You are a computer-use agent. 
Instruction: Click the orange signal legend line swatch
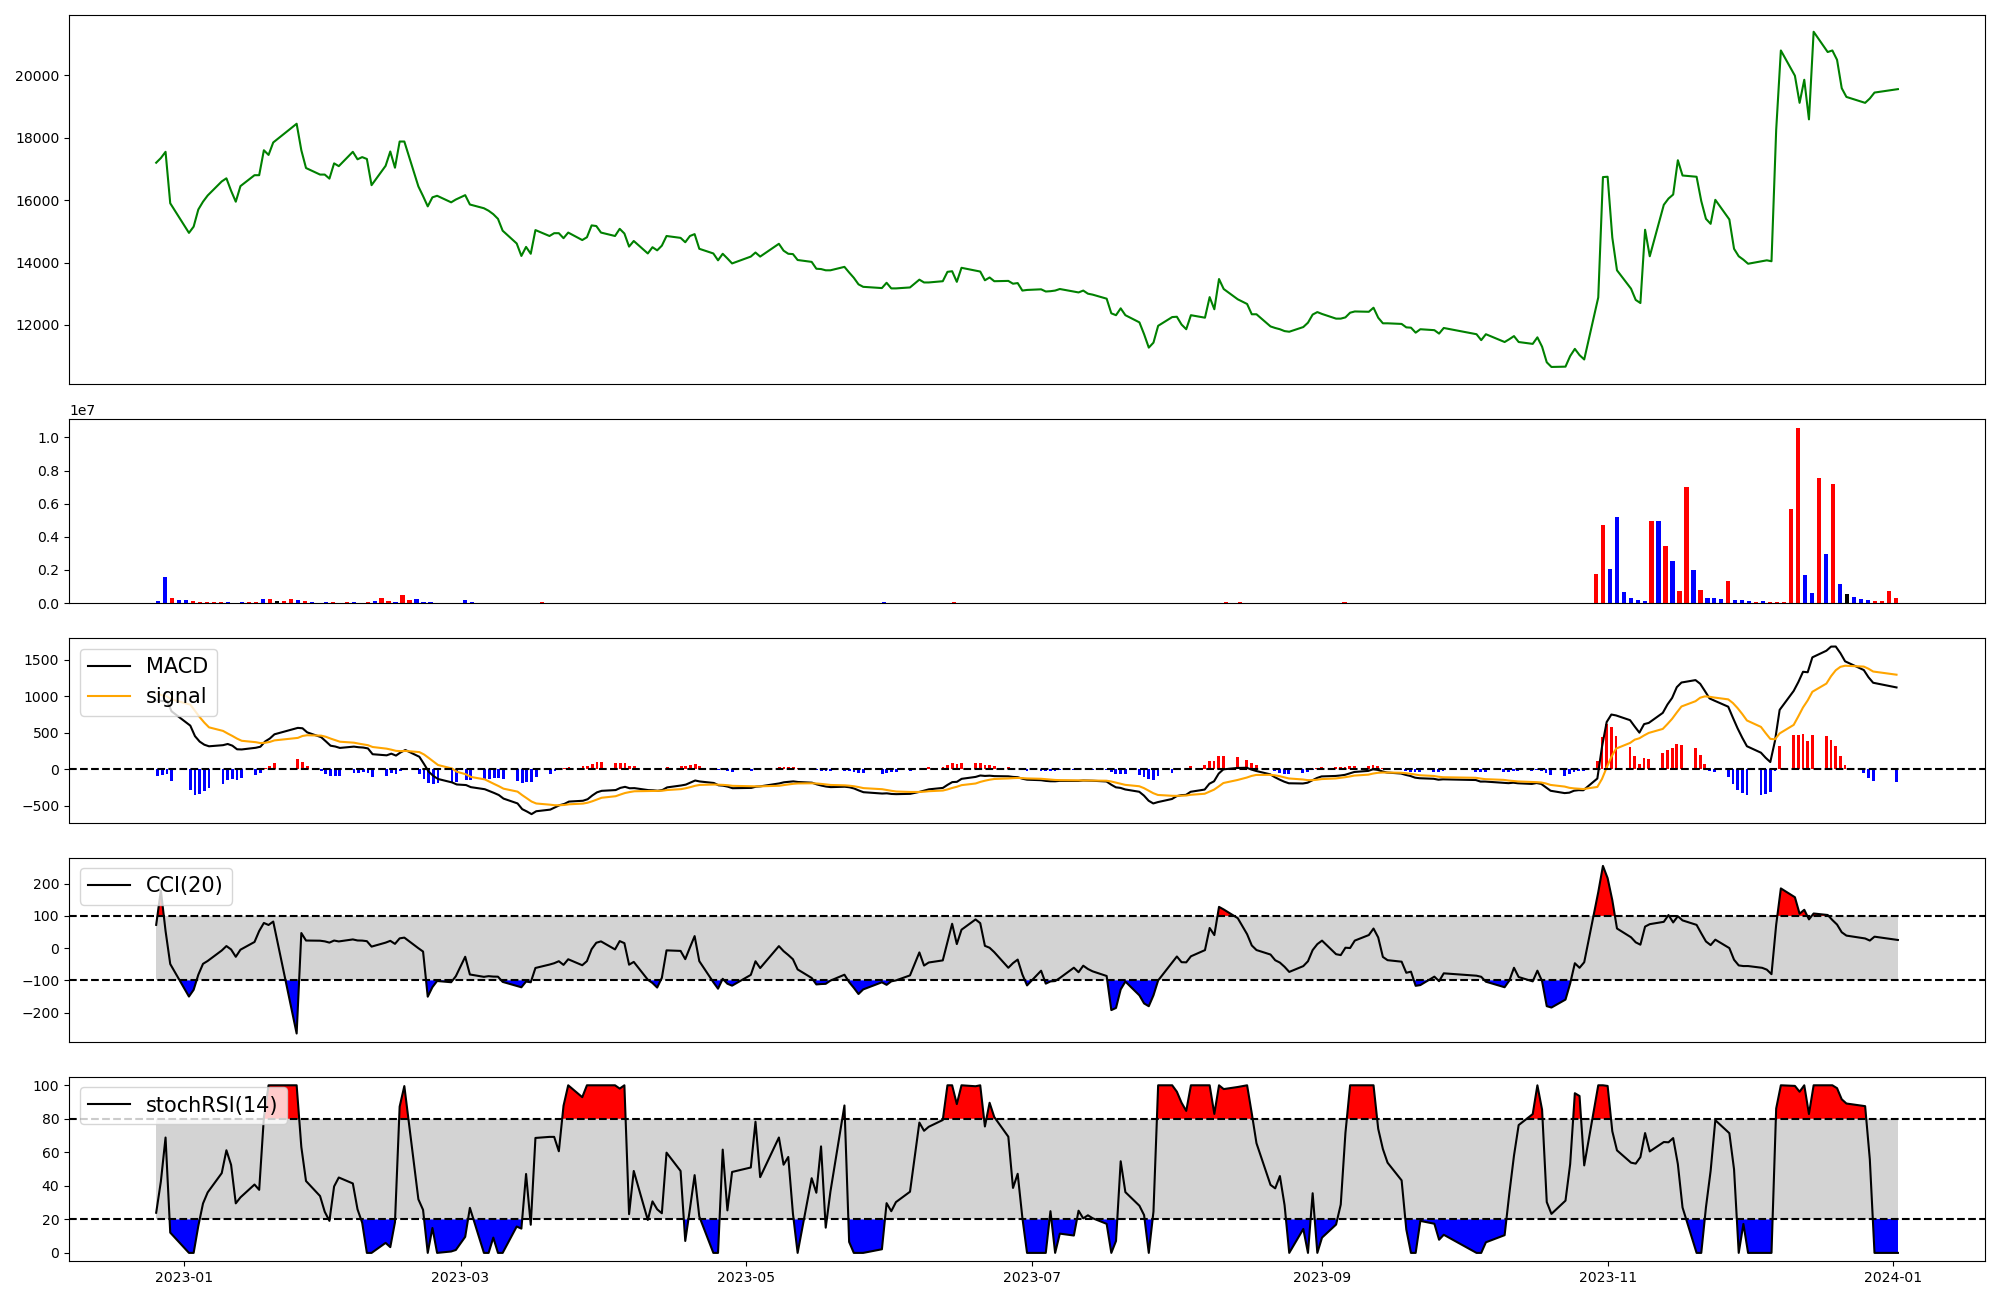tap(109, 696)
